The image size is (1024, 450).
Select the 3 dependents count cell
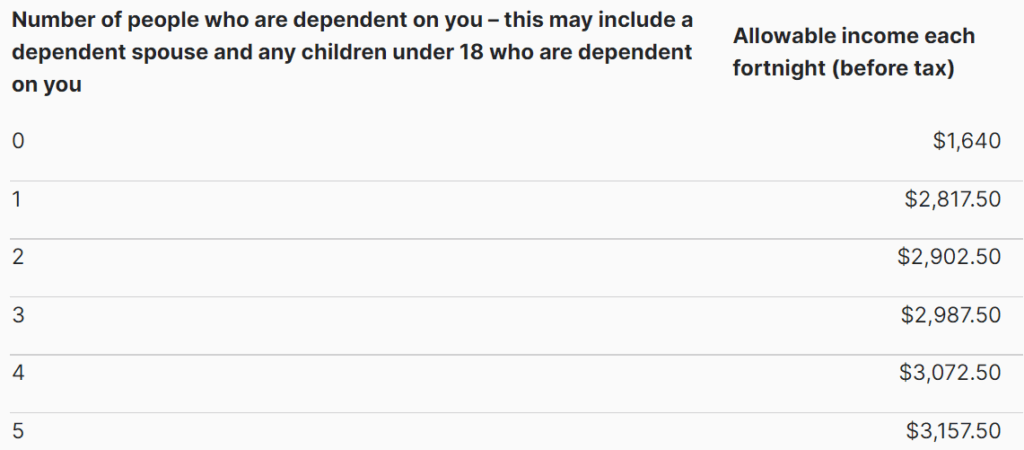coord(17,315)
